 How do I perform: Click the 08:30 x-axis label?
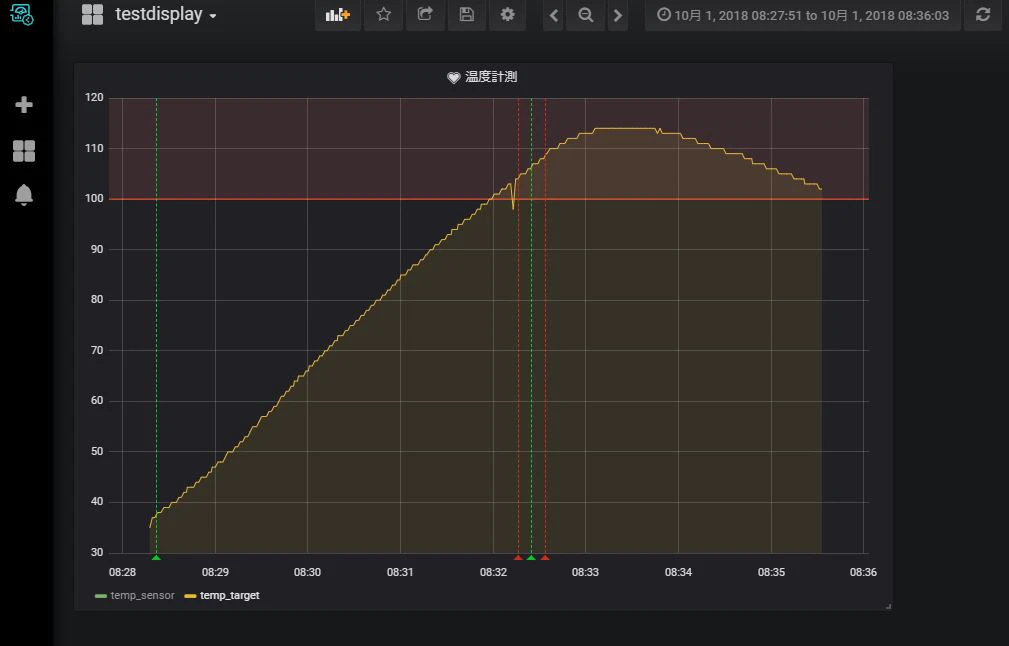pos(307,572)
